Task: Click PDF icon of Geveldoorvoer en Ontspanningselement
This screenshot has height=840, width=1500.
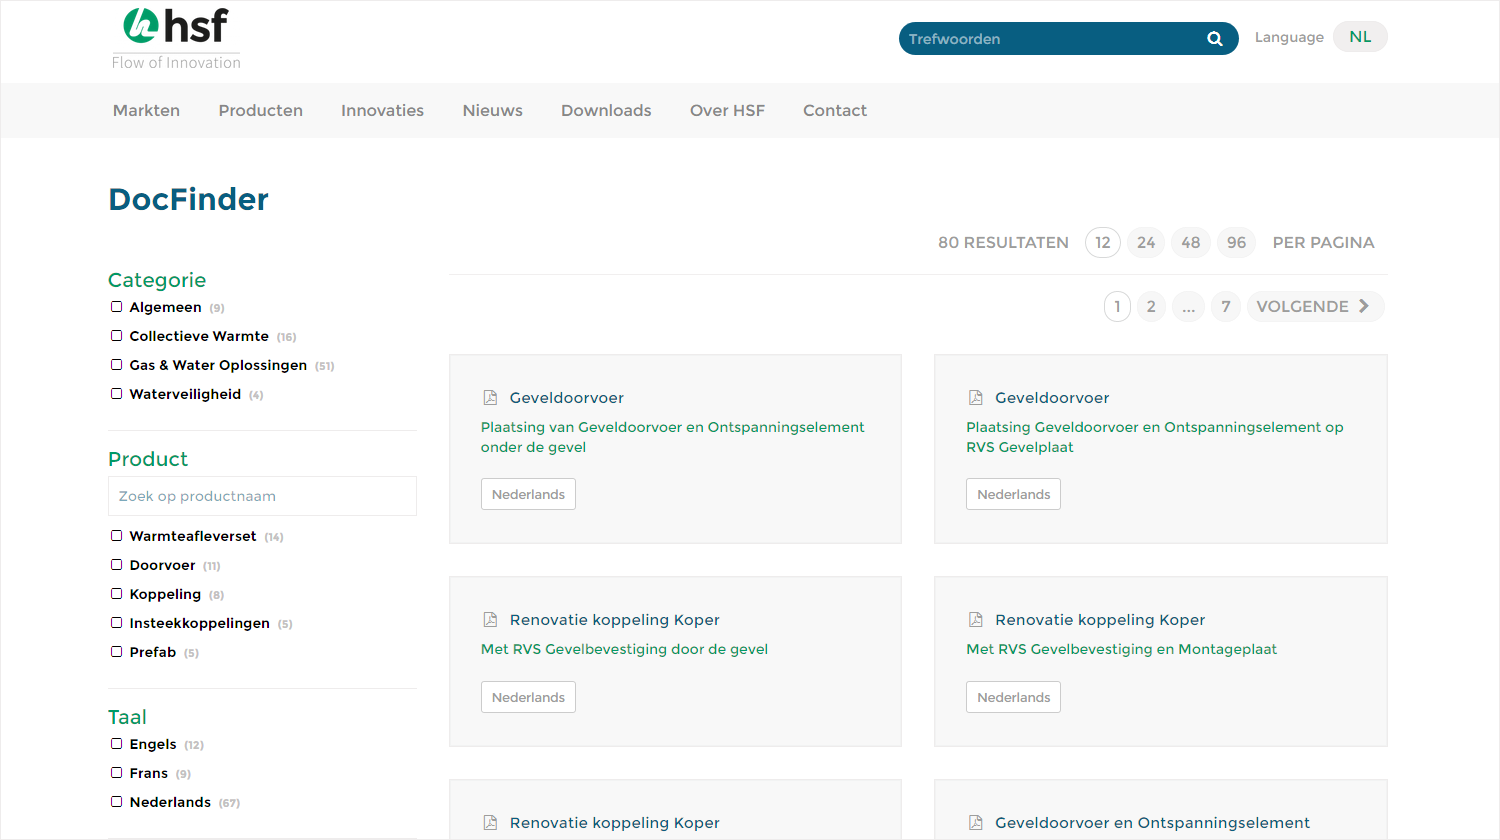Action: (975, 823)
